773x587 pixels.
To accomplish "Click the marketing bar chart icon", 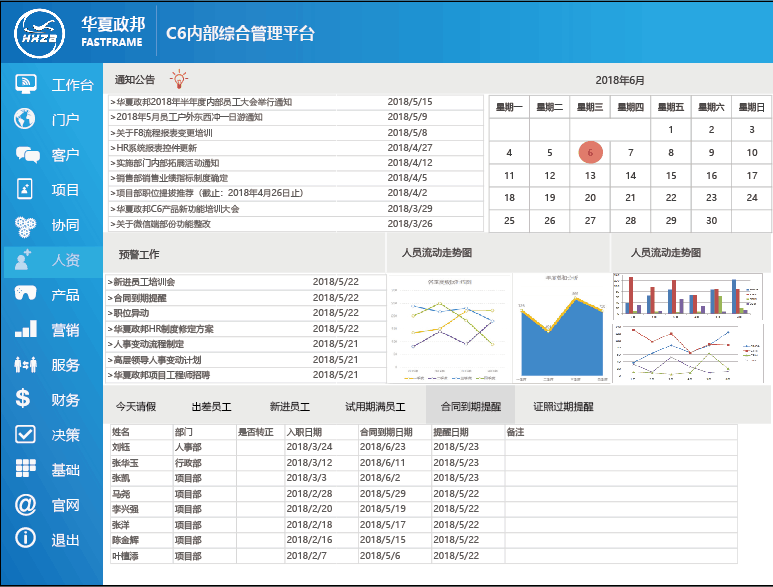I will coord(26,330).
